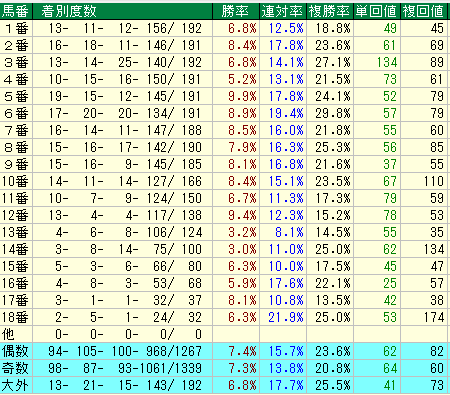
Task: Click 6番's 連対率 value 19.4%
Action: [286, 113]
